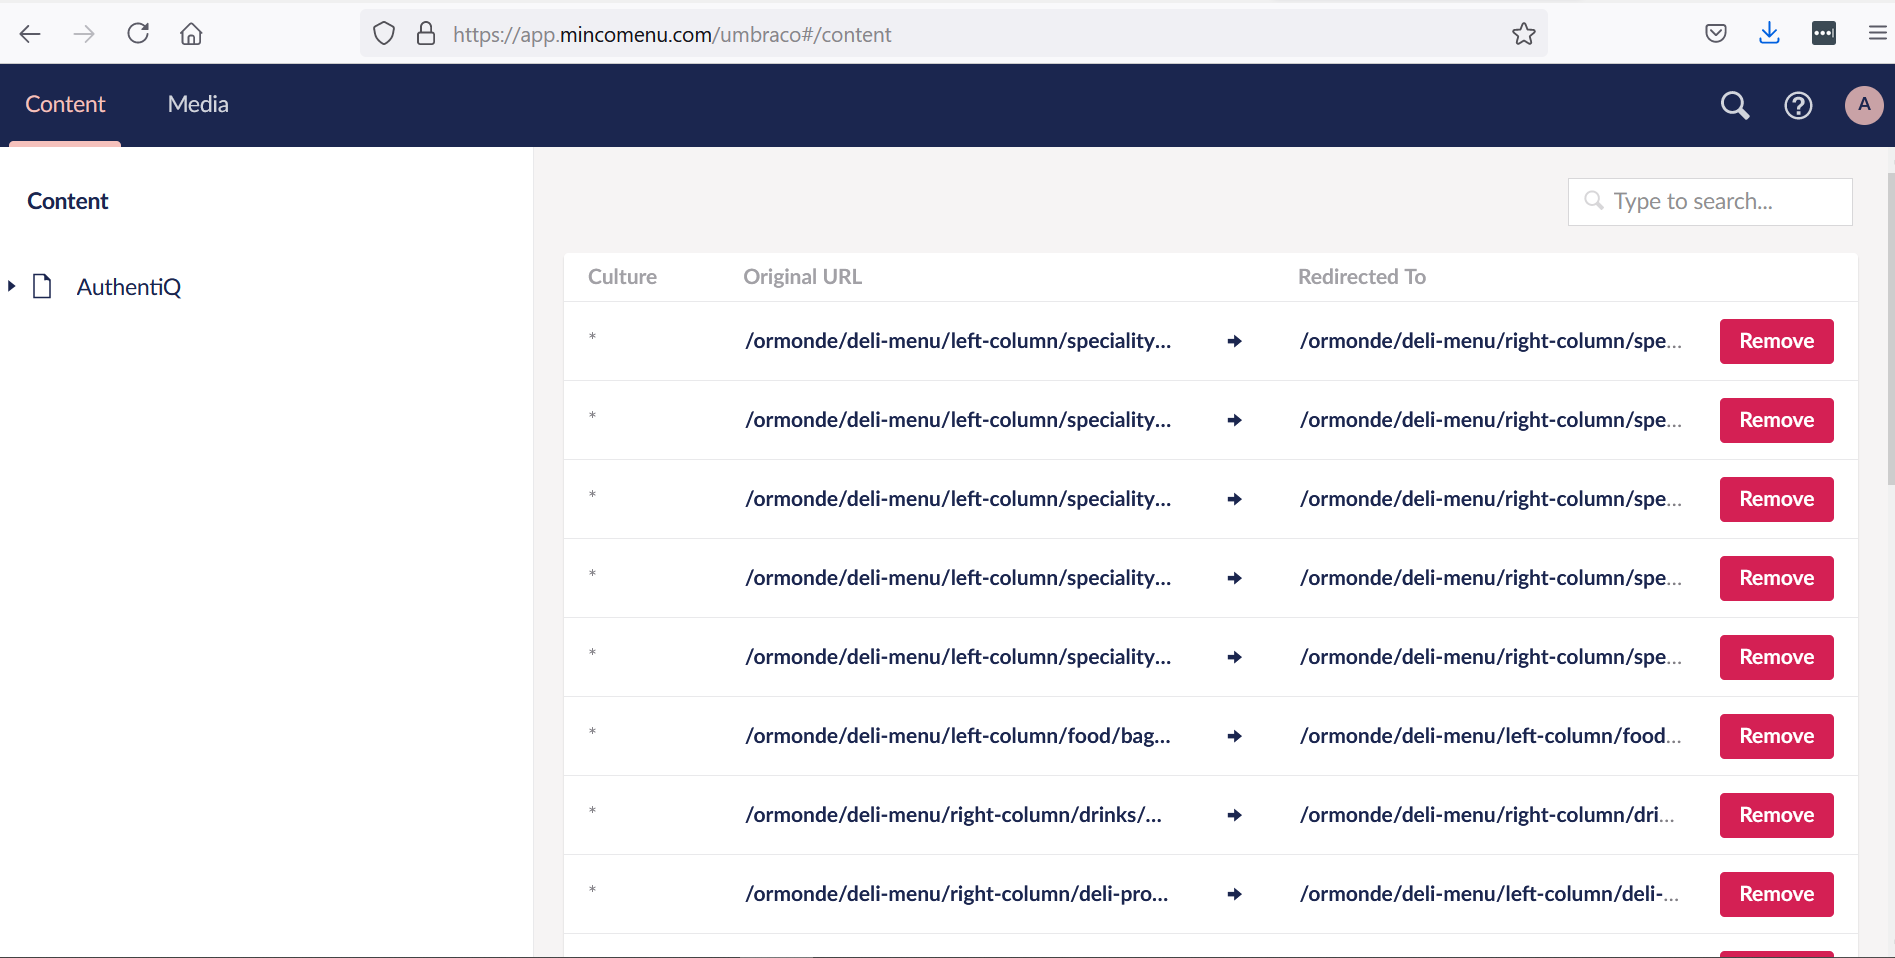
Task: Go to browser home icon
Action: (x=191, y=34)
